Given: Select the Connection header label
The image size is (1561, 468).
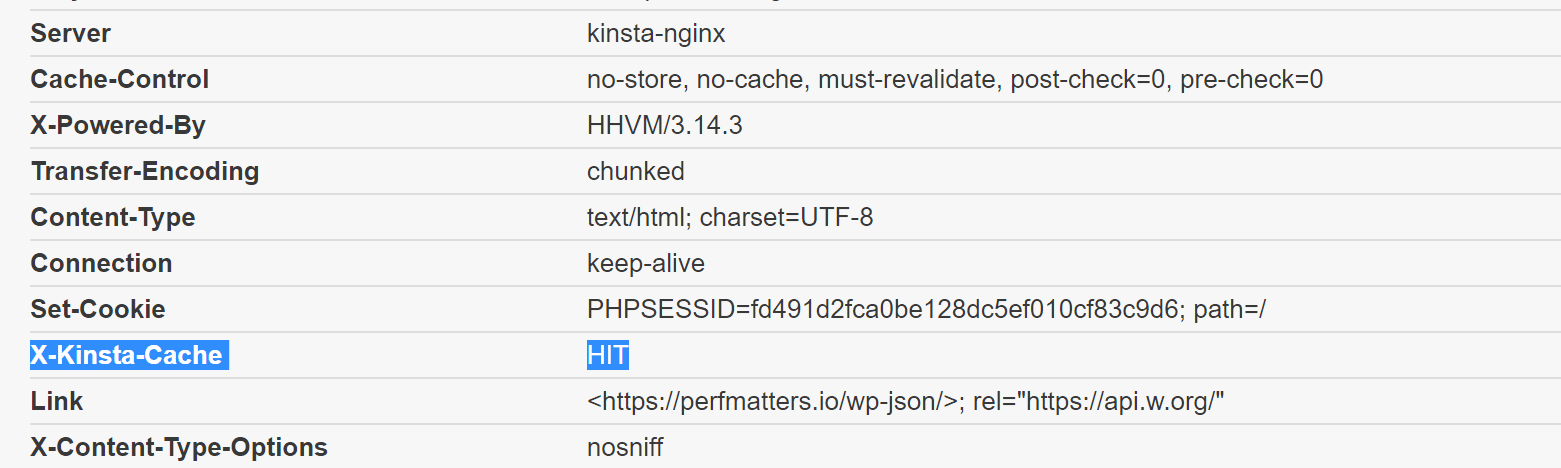Looking at the screenshot, I should [x=102, y=264].
